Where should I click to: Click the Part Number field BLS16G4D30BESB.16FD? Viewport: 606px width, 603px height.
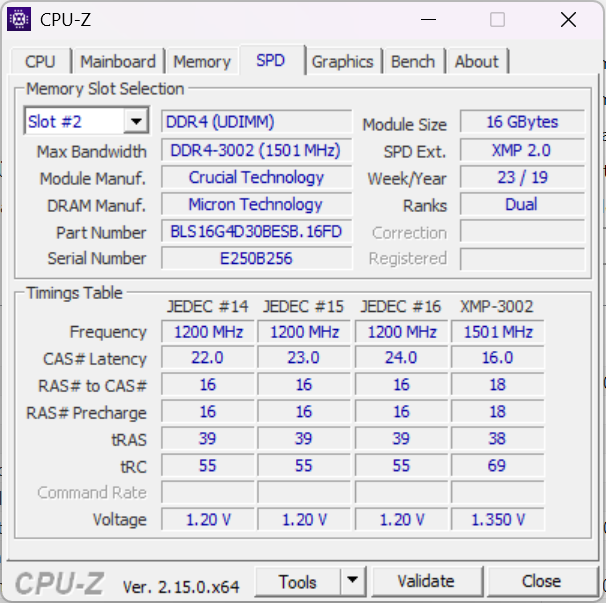[x=256, y=232]
